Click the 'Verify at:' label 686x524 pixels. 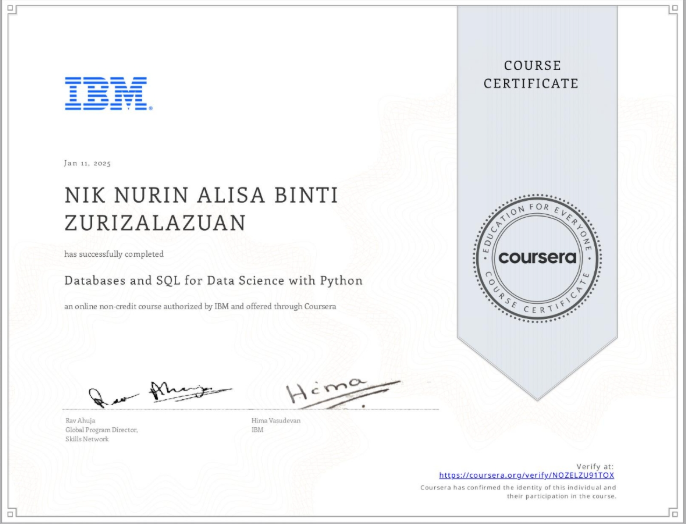pyautogui.click(x=595, y=466)
